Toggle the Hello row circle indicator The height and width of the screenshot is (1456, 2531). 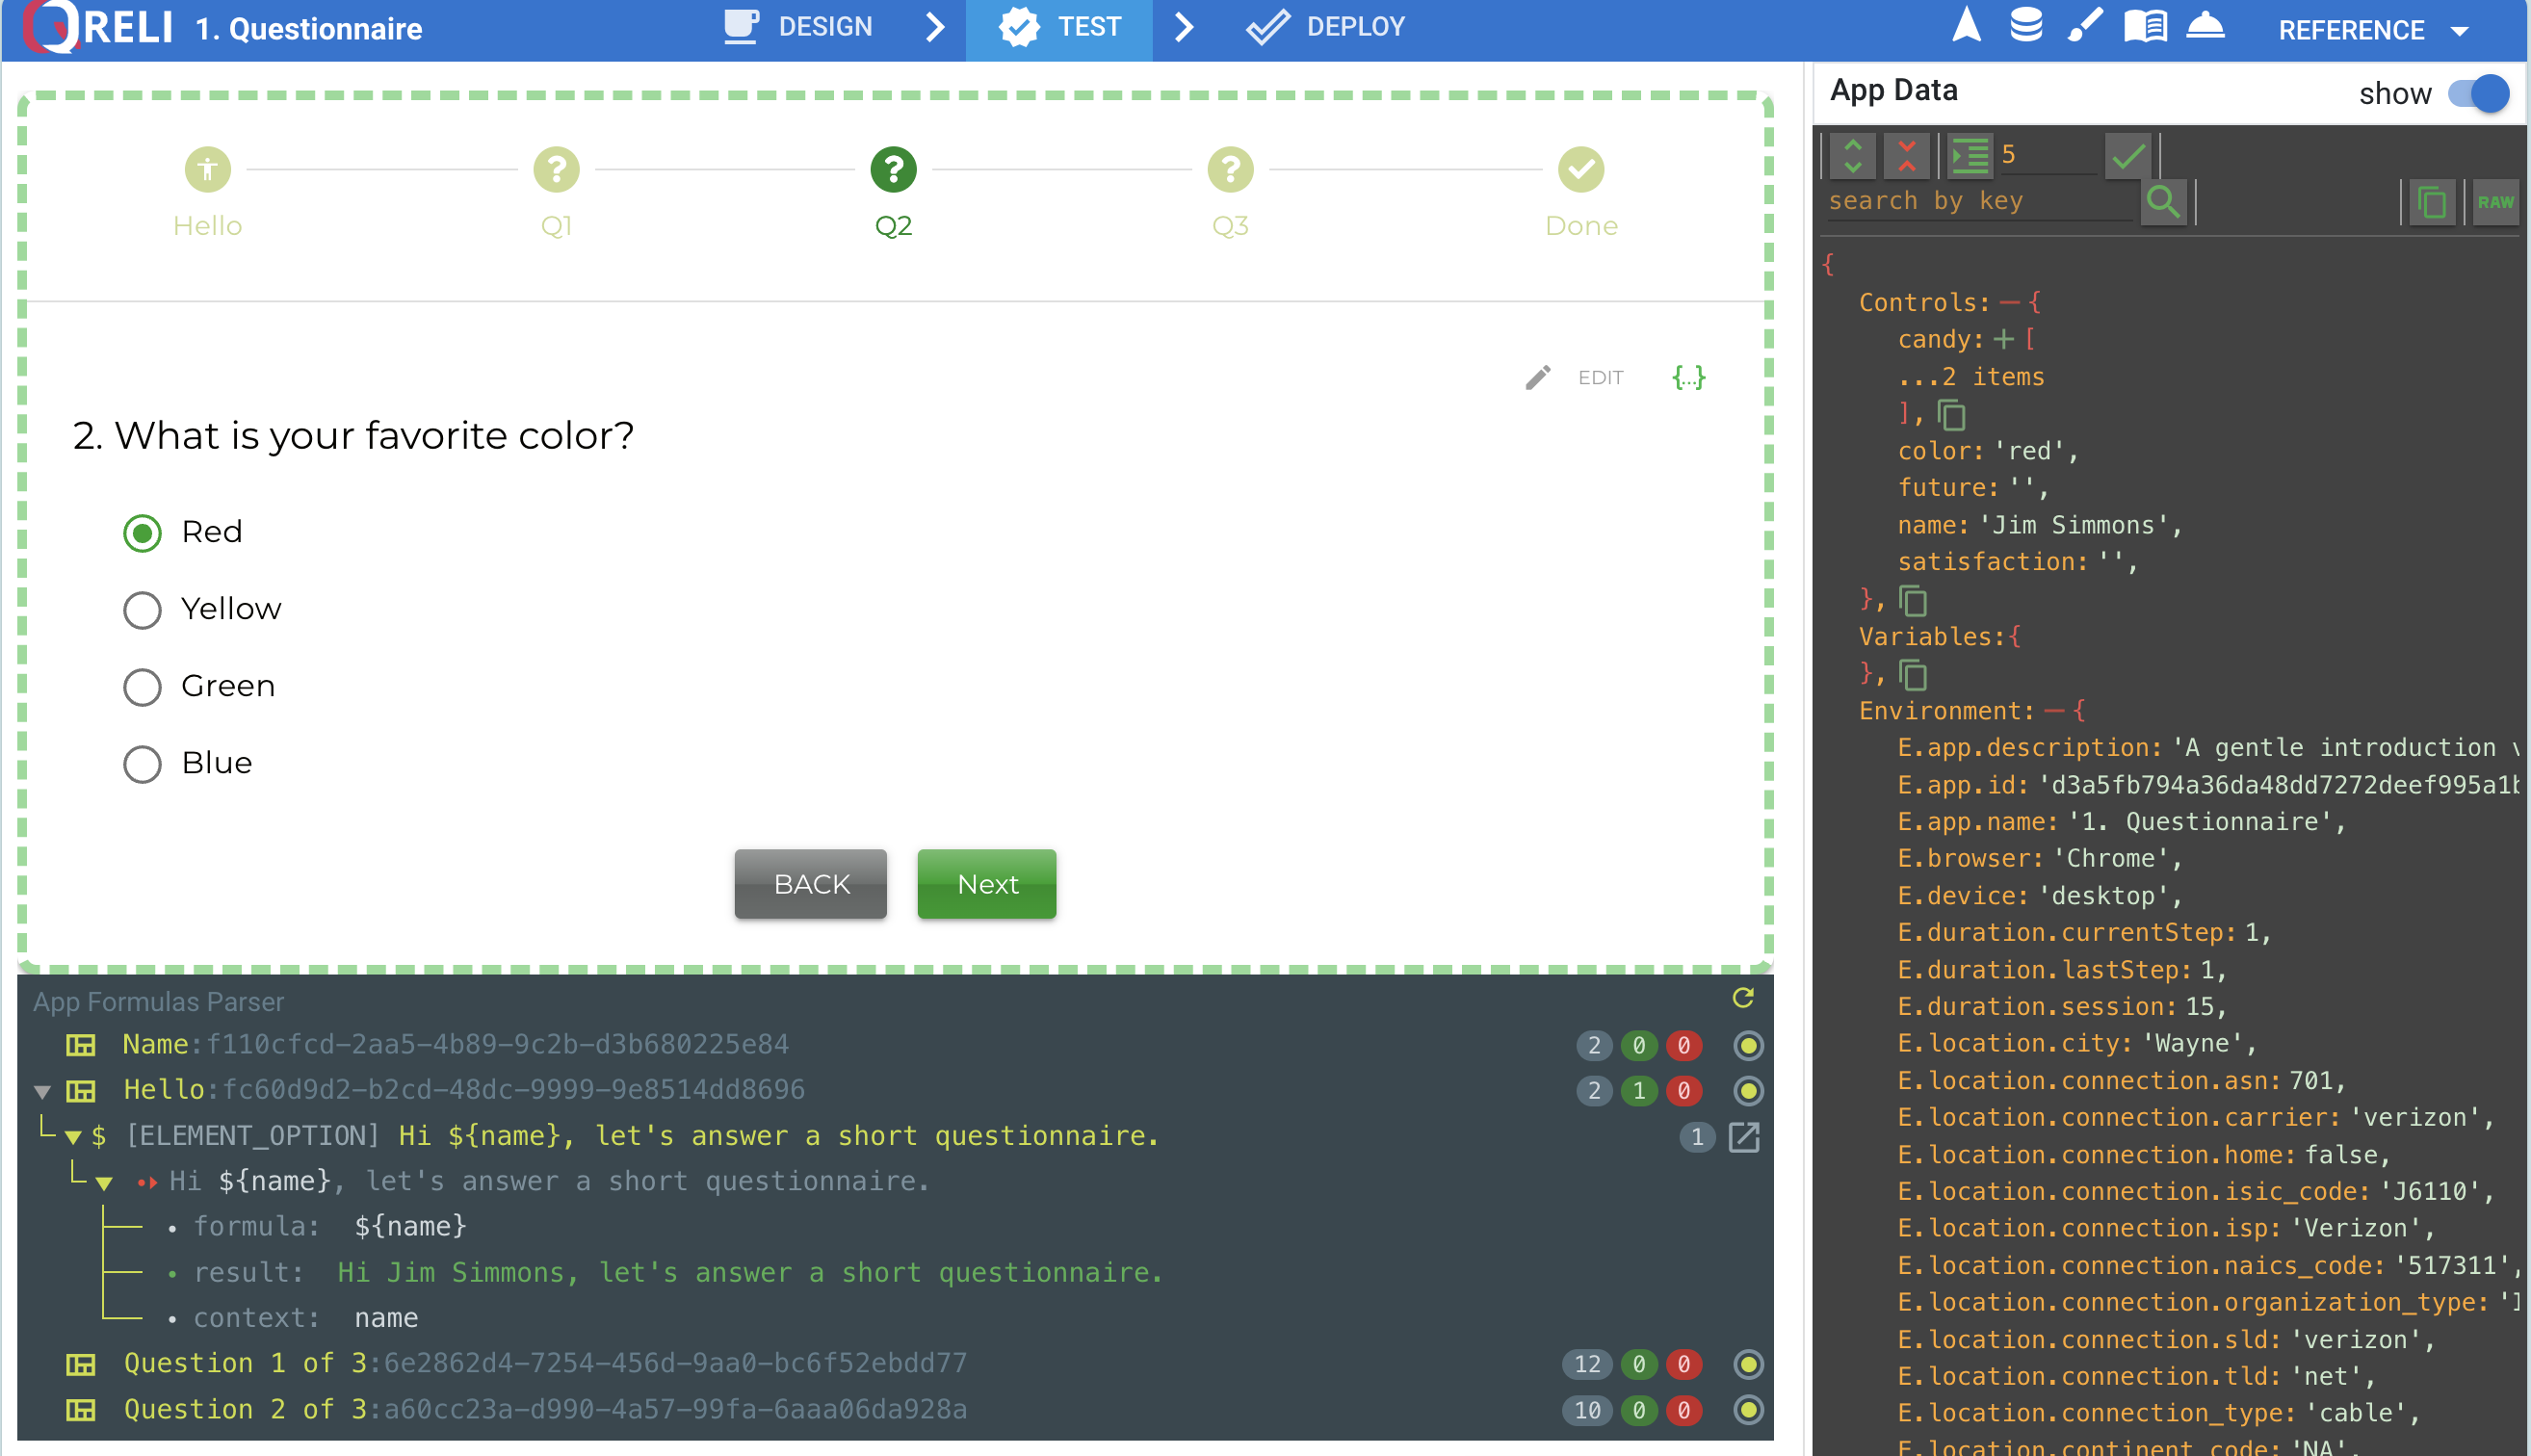click(1747, 1090)
